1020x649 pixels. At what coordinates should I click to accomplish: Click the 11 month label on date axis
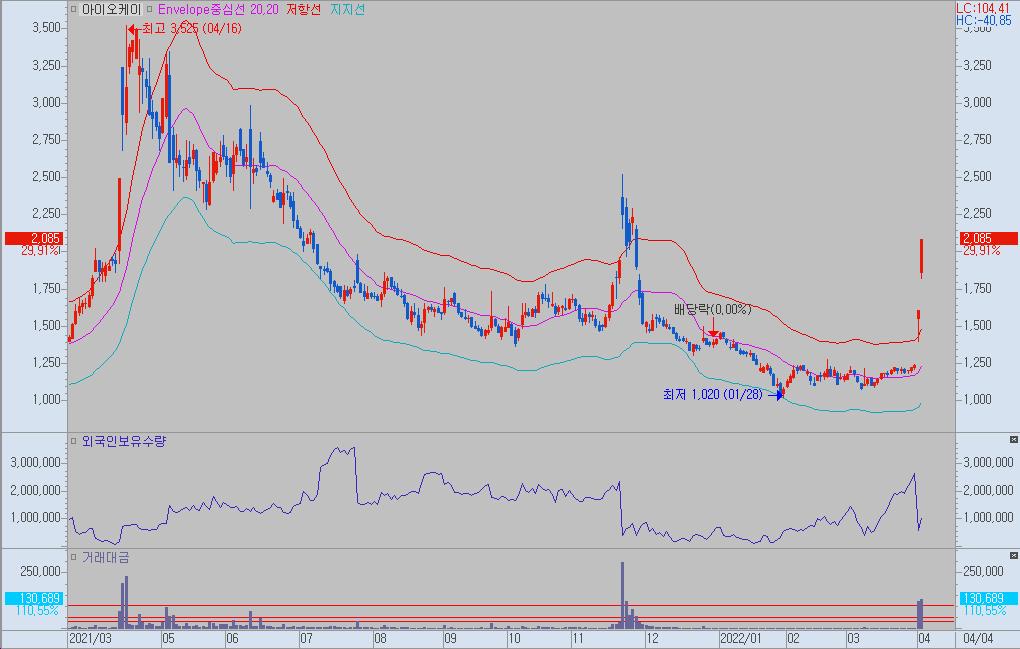578,639
